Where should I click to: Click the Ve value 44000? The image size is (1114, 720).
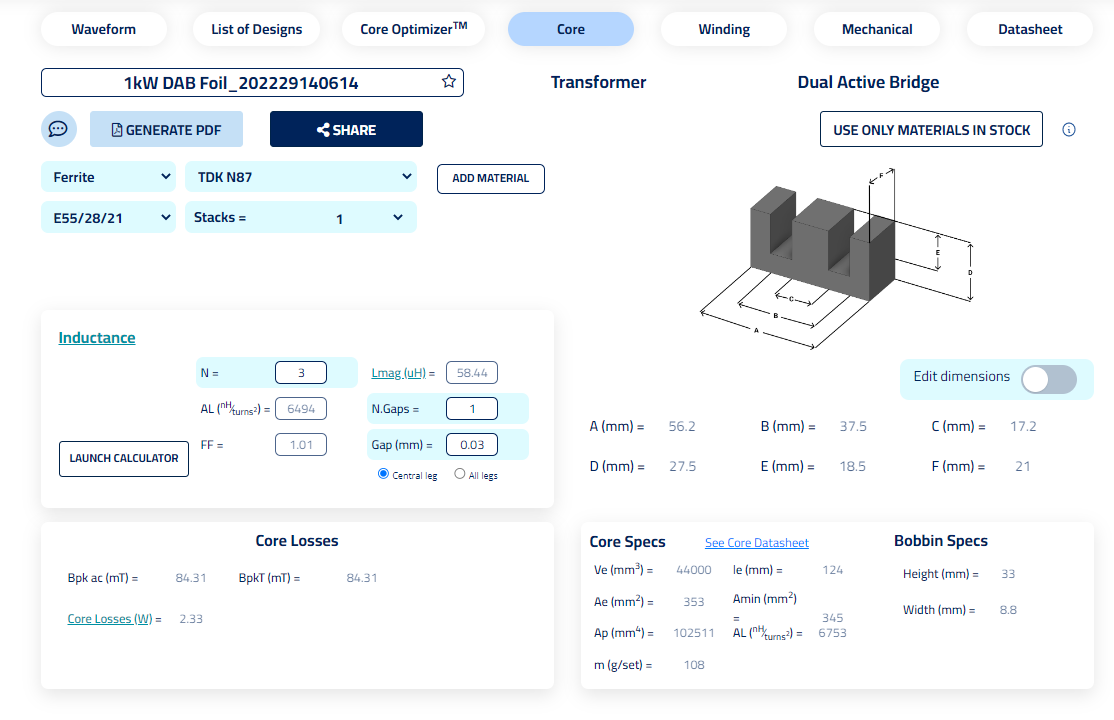pos(693,570)
